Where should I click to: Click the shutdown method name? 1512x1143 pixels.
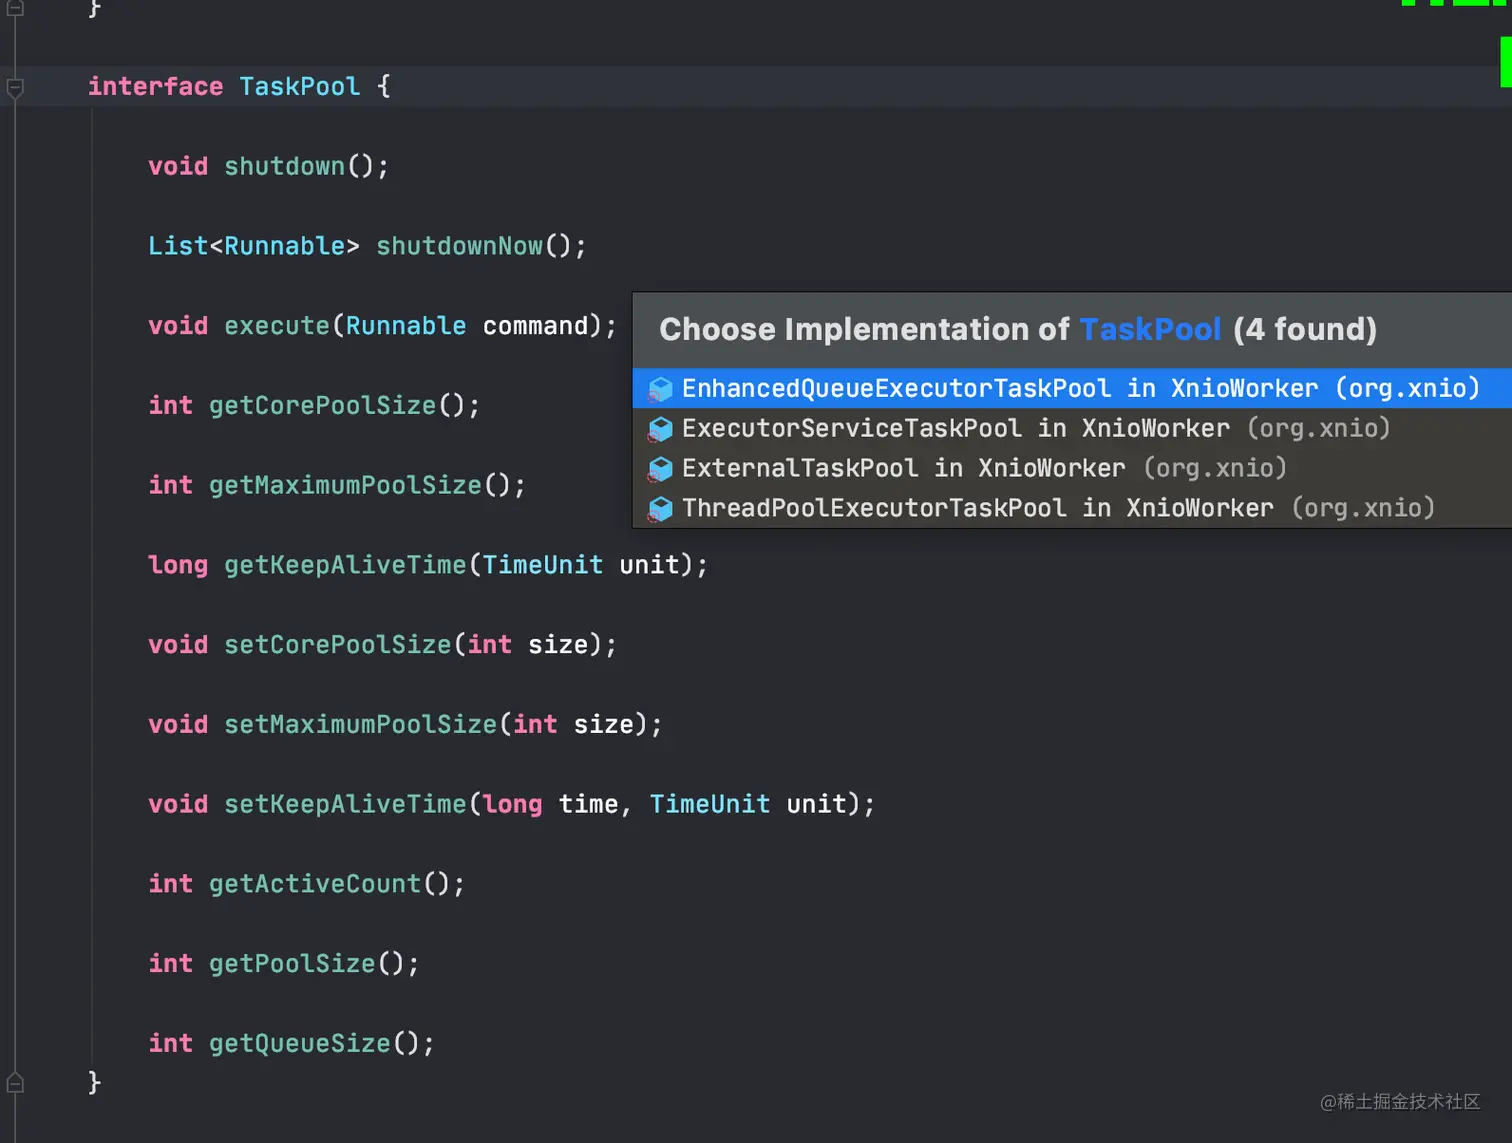tap(284, 166)
